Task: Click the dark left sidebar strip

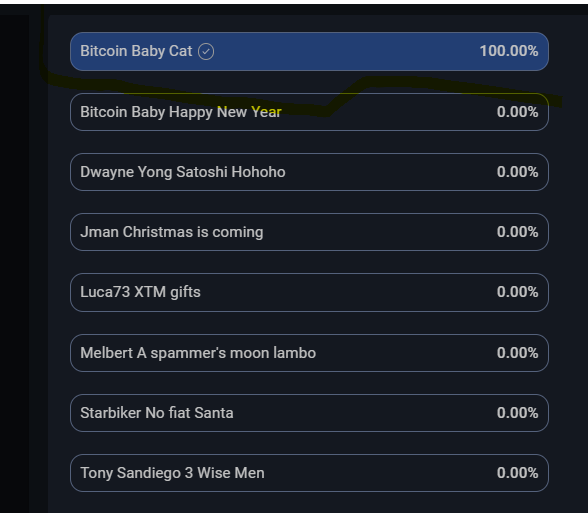Action: click(x=14, y=264)
